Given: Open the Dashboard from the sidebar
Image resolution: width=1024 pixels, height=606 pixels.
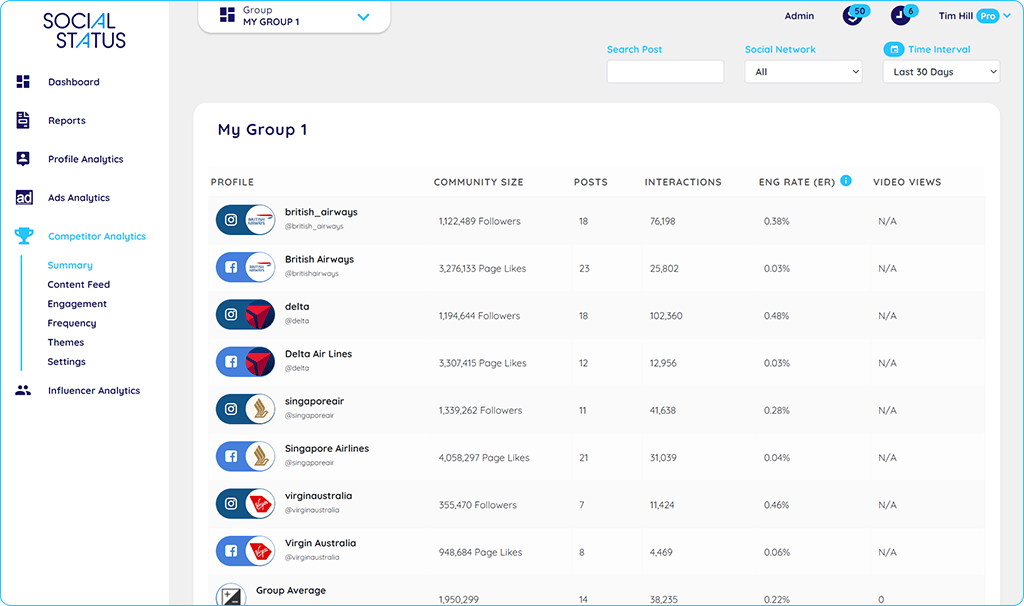Looking at the screenshot, I should point(21,81).
